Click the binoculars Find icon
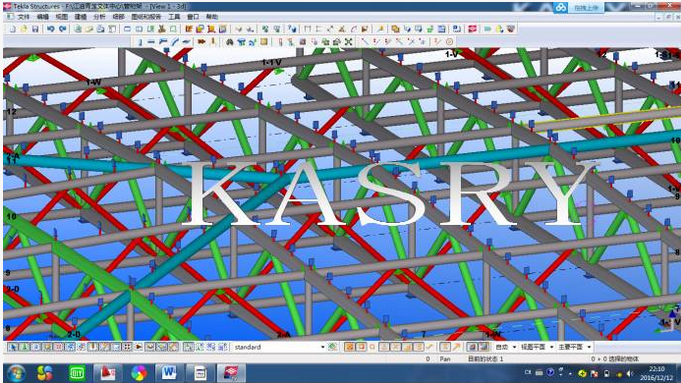Viewport: 681px width, 383px height. pyautogui.click(x=230, y=42)
